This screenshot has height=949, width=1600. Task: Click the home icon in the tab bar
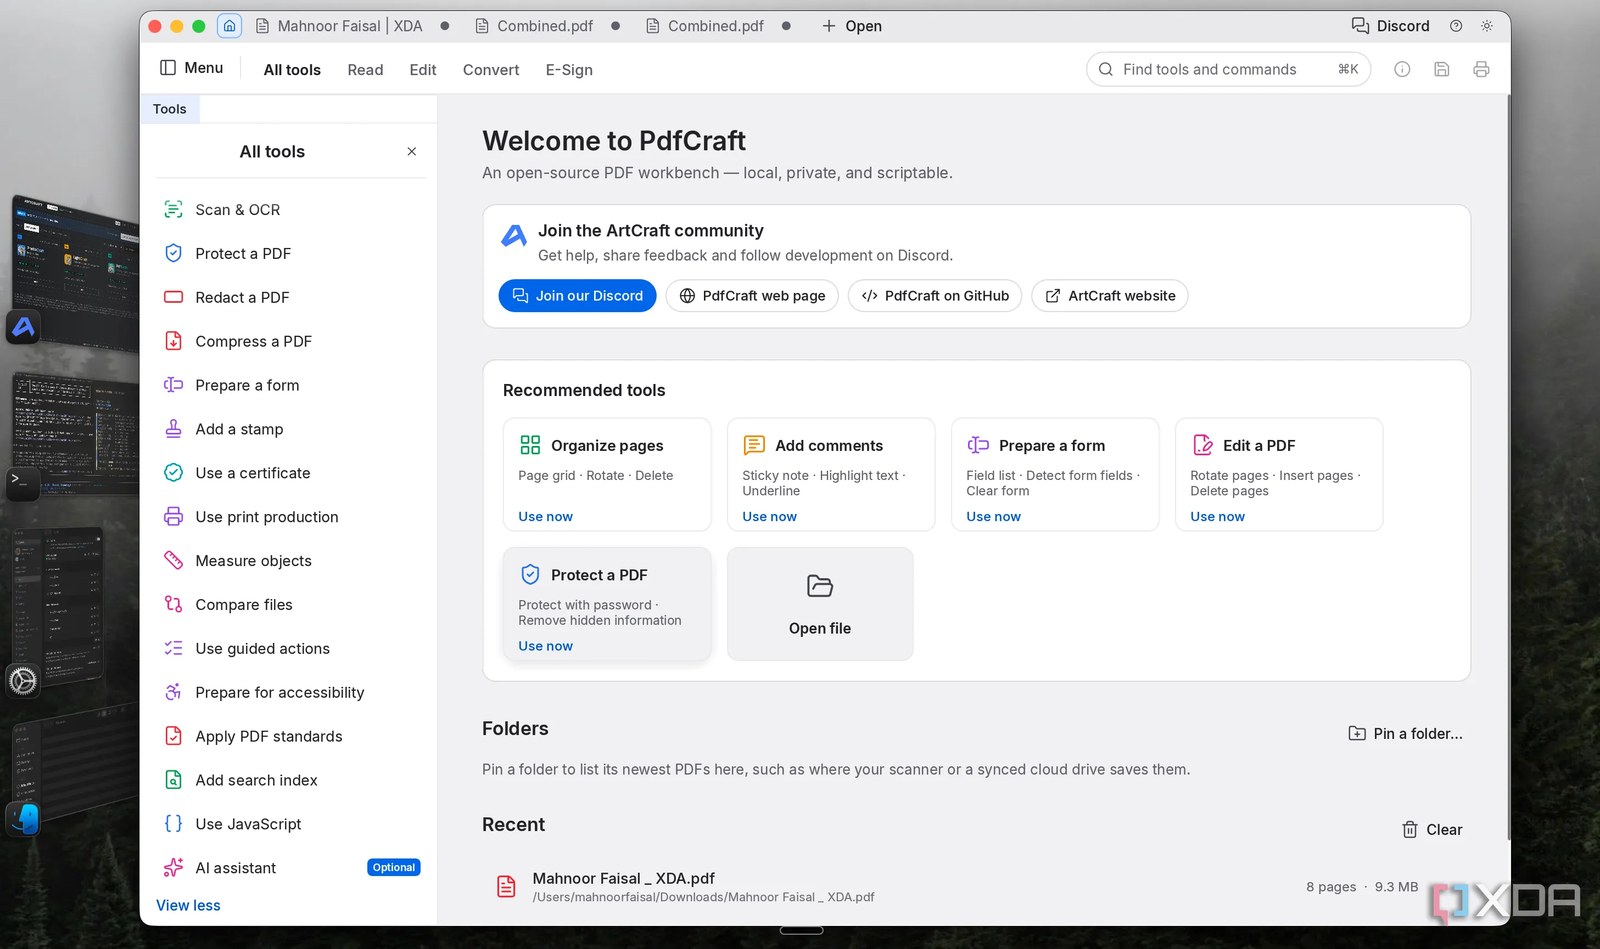[229, 26]
